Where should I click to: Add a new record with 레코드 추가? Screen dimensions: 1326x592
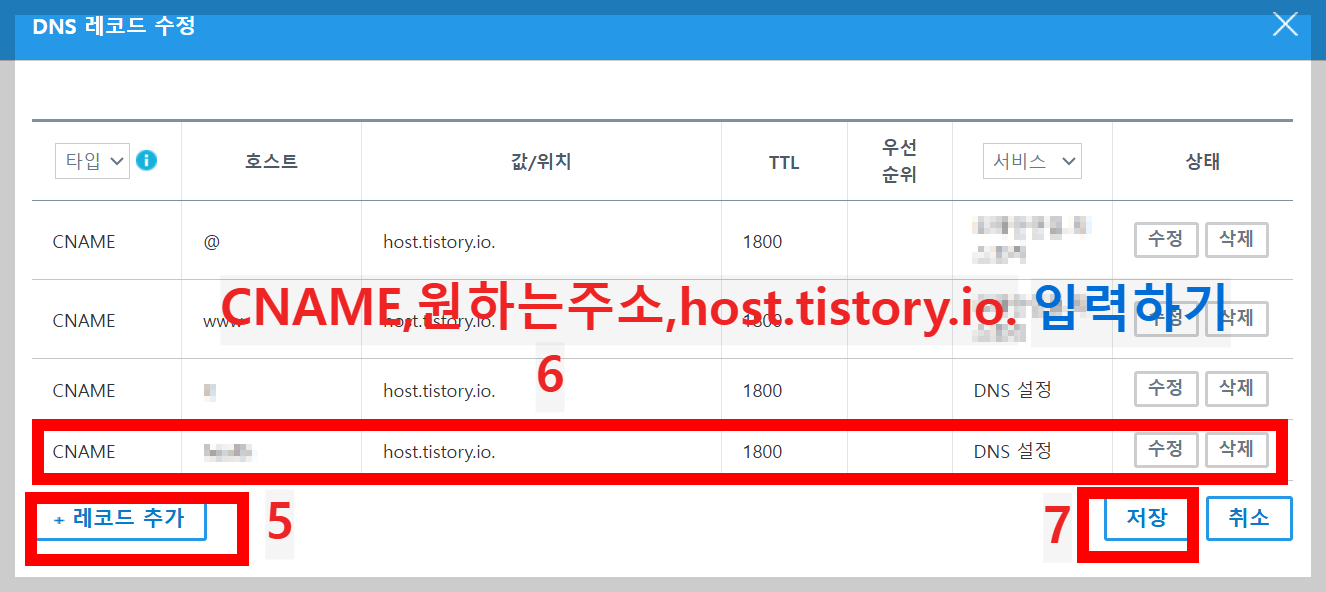pyautogui.click(x=121, y=519)
